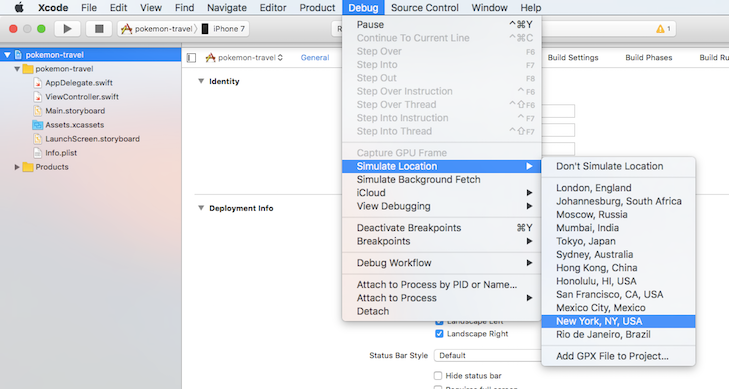Image resolution: width=729 pixels, height=389 pixels.
Task: Toggle the project/targets list sidebar icon
Action: click(192, 58)
